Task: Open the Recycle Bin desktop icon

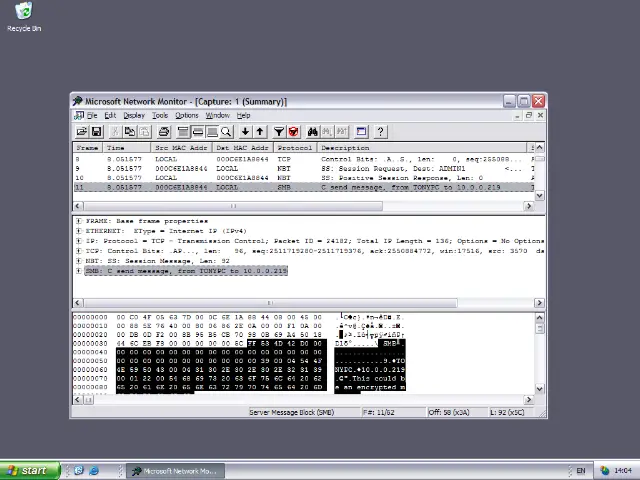Action: (24, 17)
